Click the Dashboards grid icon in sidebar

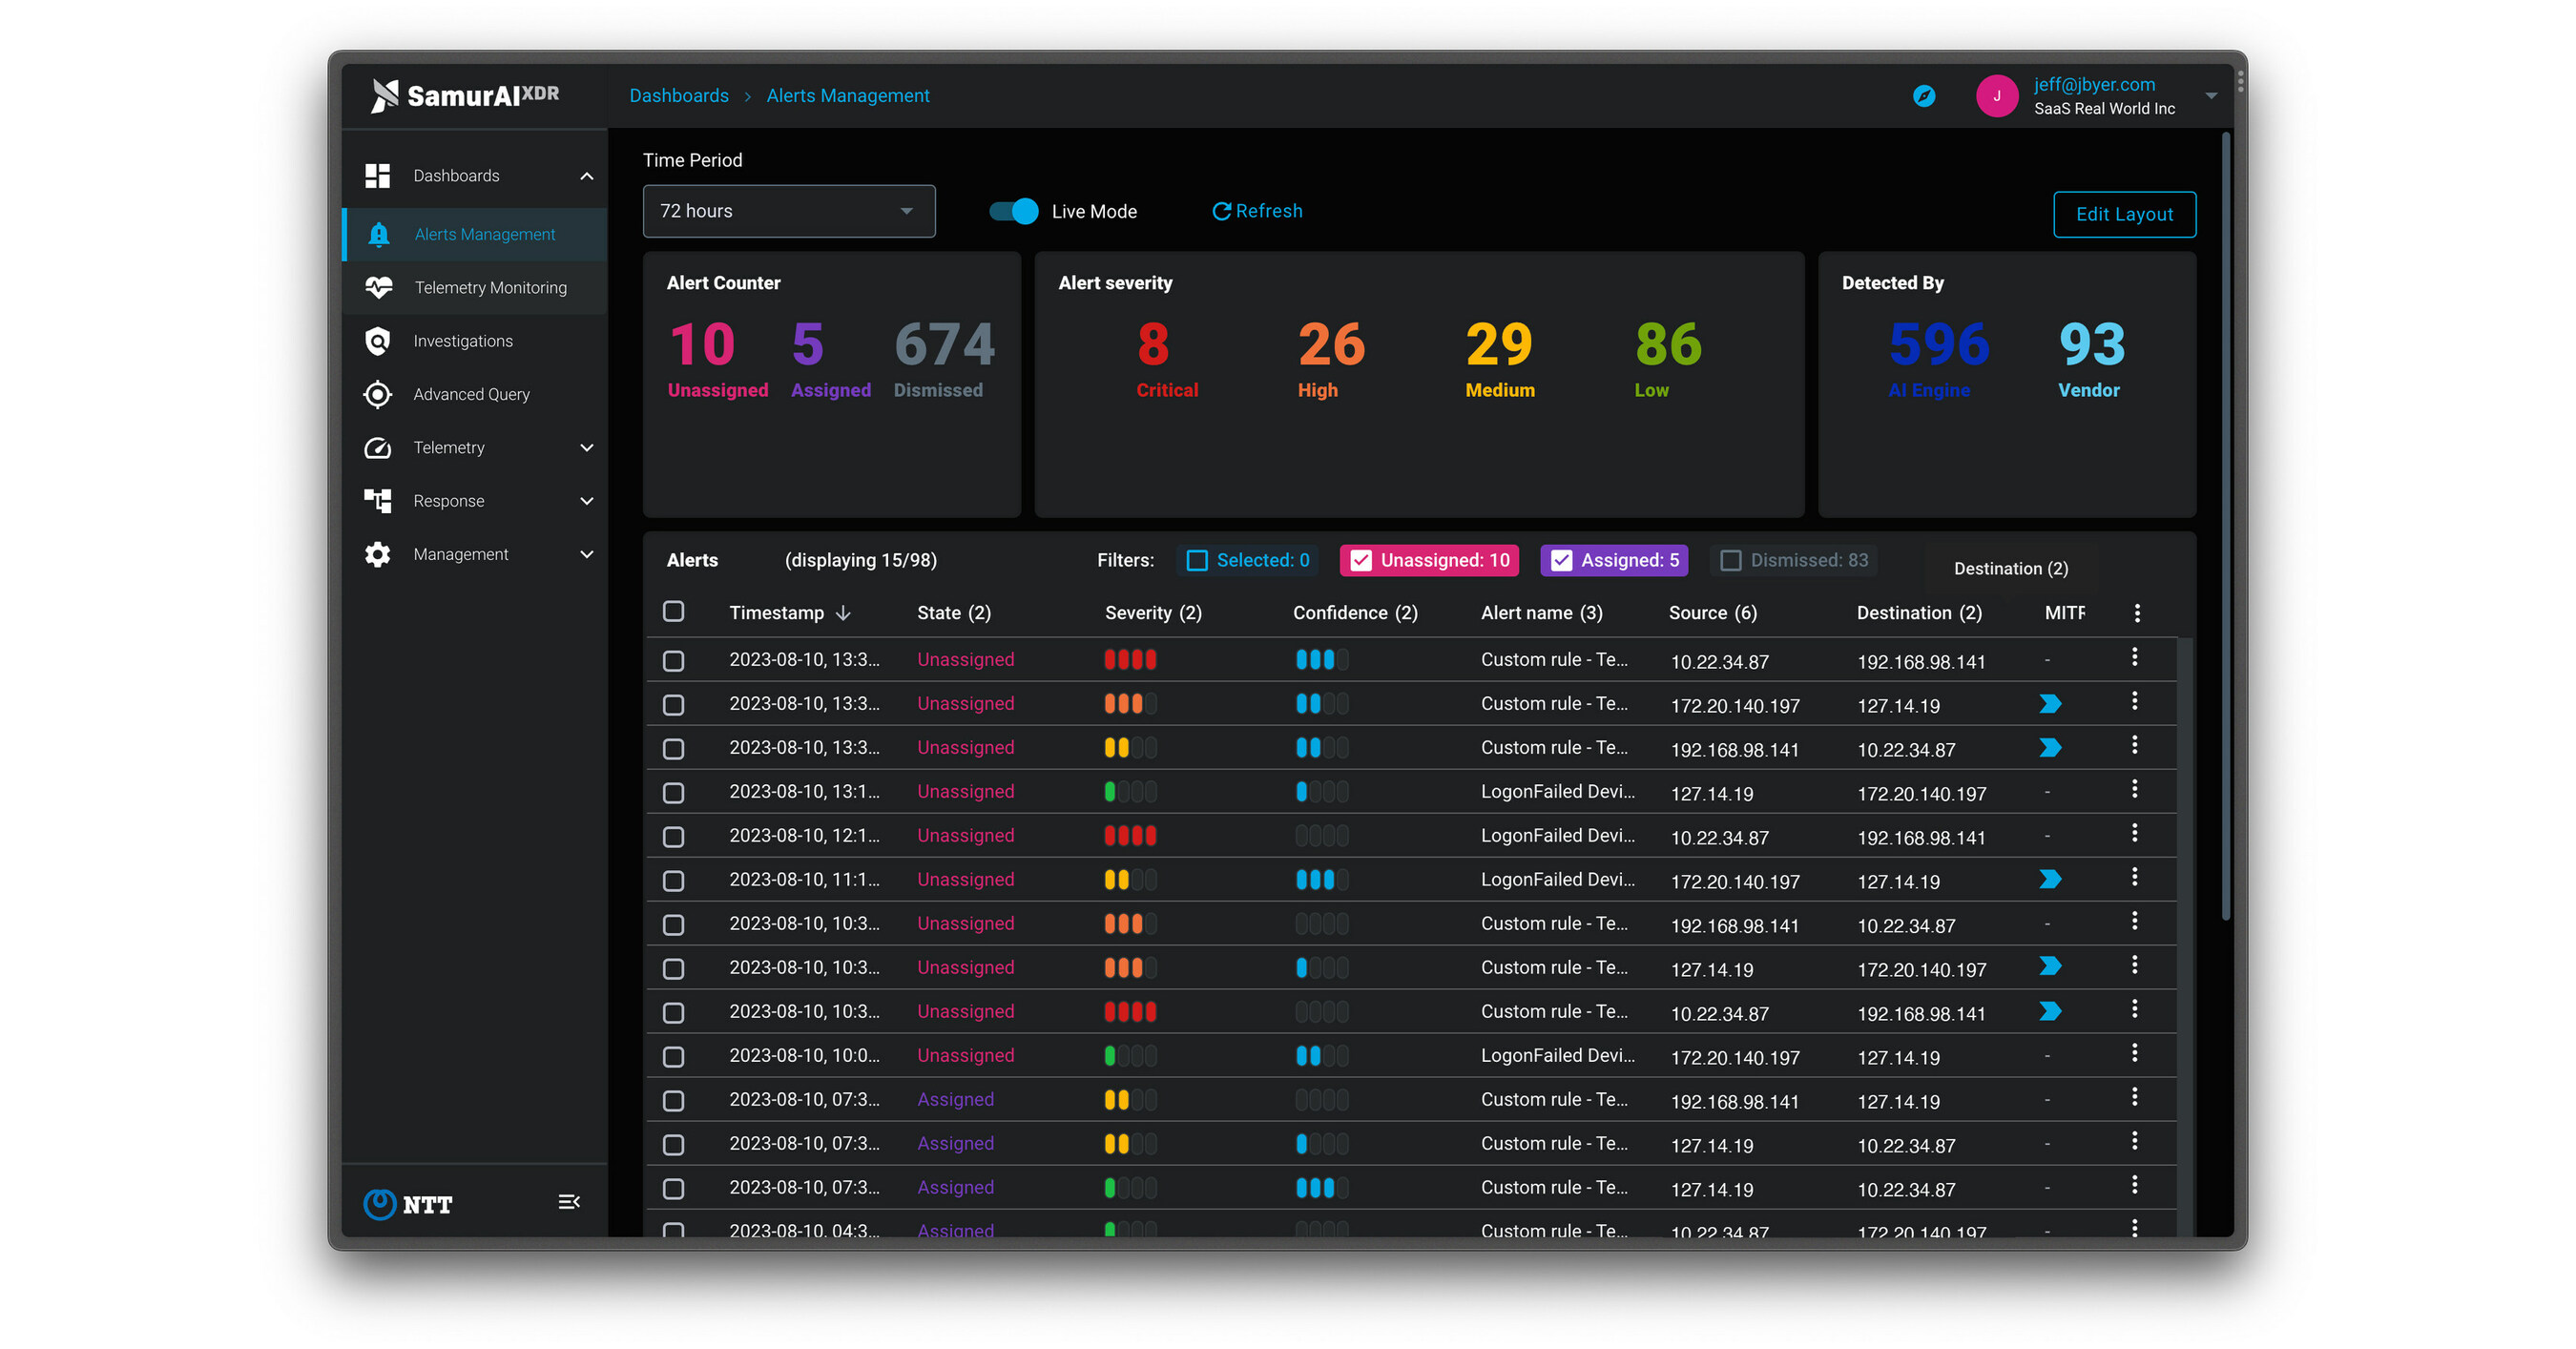(378, 175)
